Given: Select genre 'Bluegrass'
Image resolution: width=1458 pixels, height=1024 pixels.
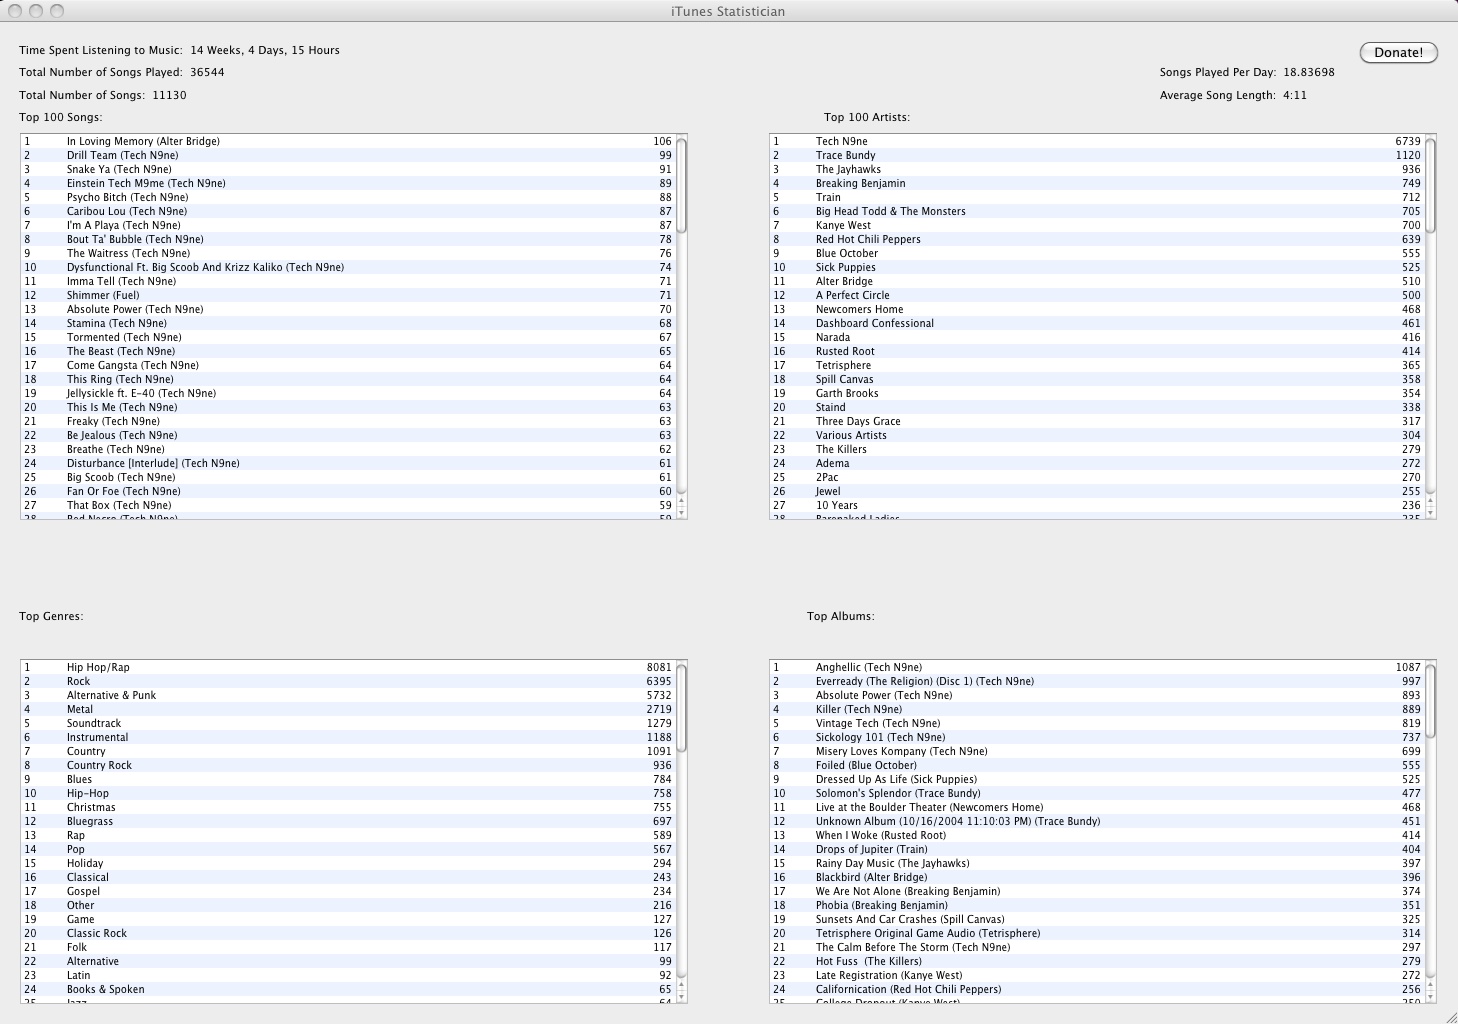Looking at the screenshot, I should 348,821.
